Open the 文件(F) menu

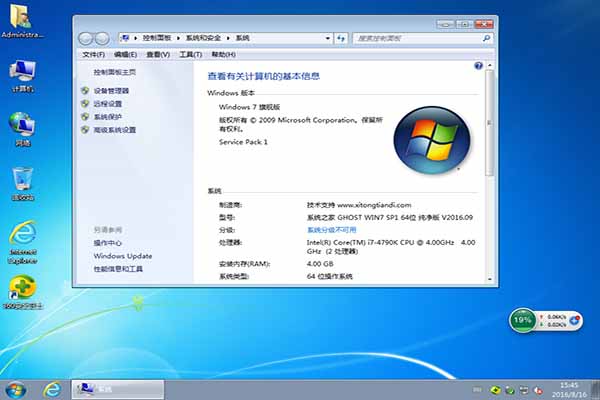pyautogui.click(x=93, y=54)
